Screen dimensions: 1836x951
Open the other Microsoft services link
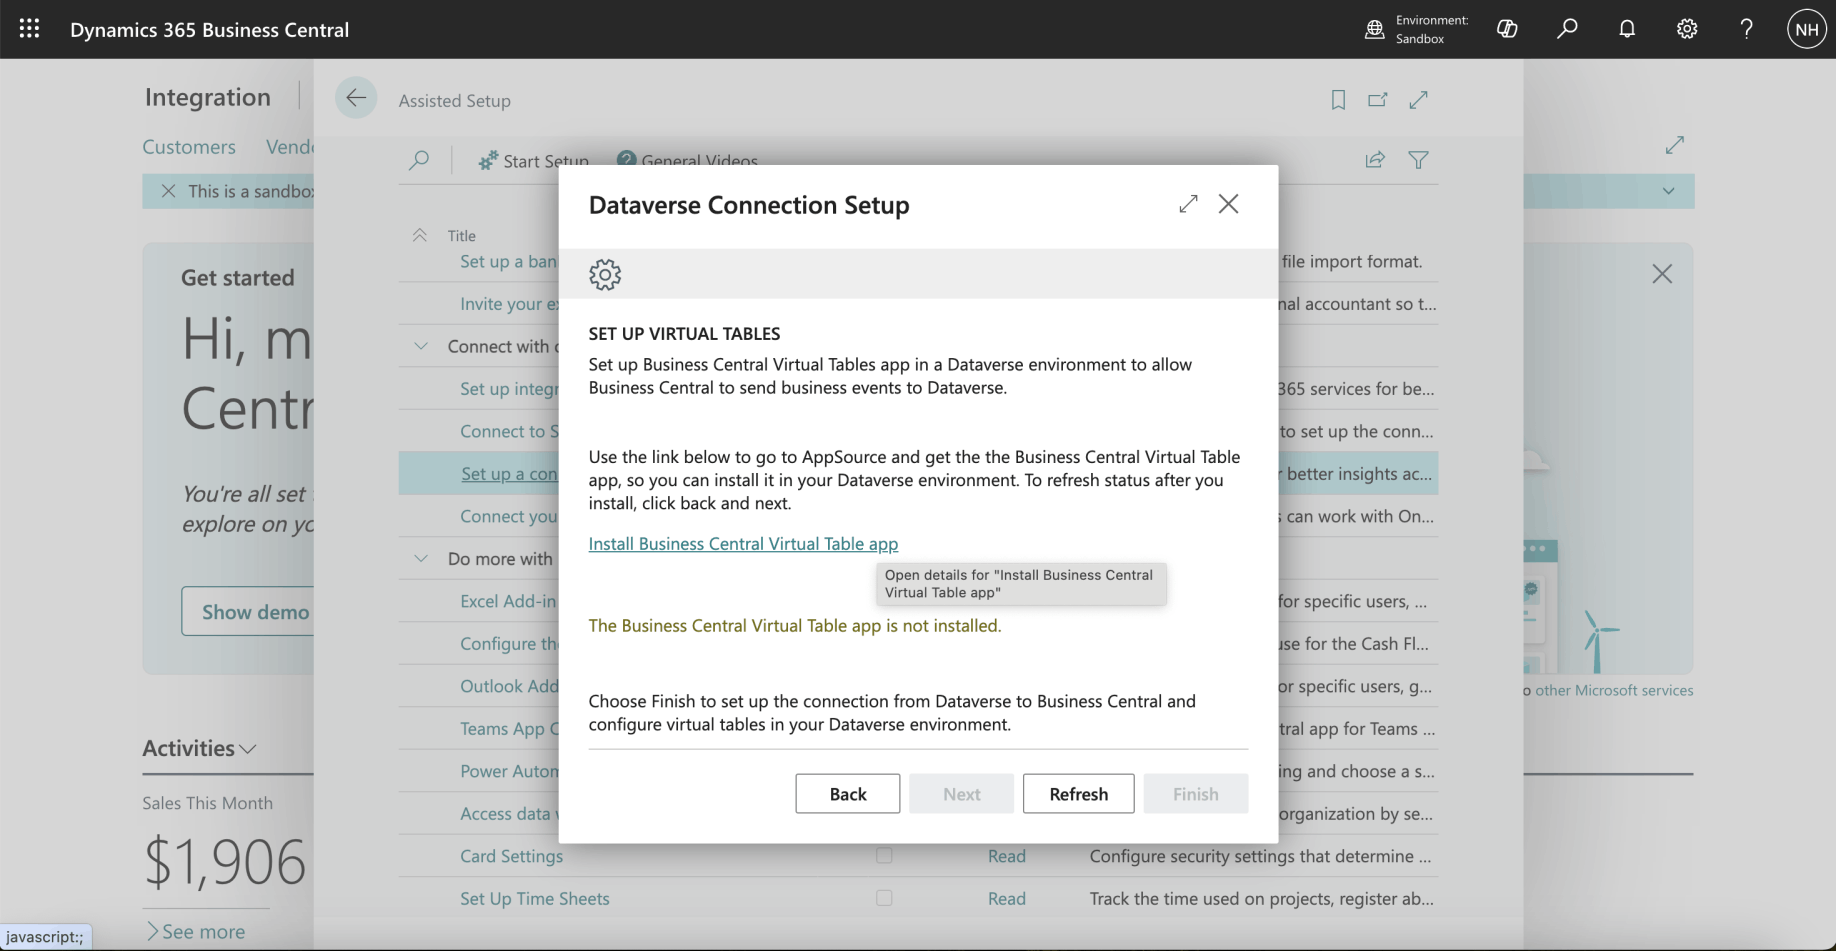[1614, 690]
